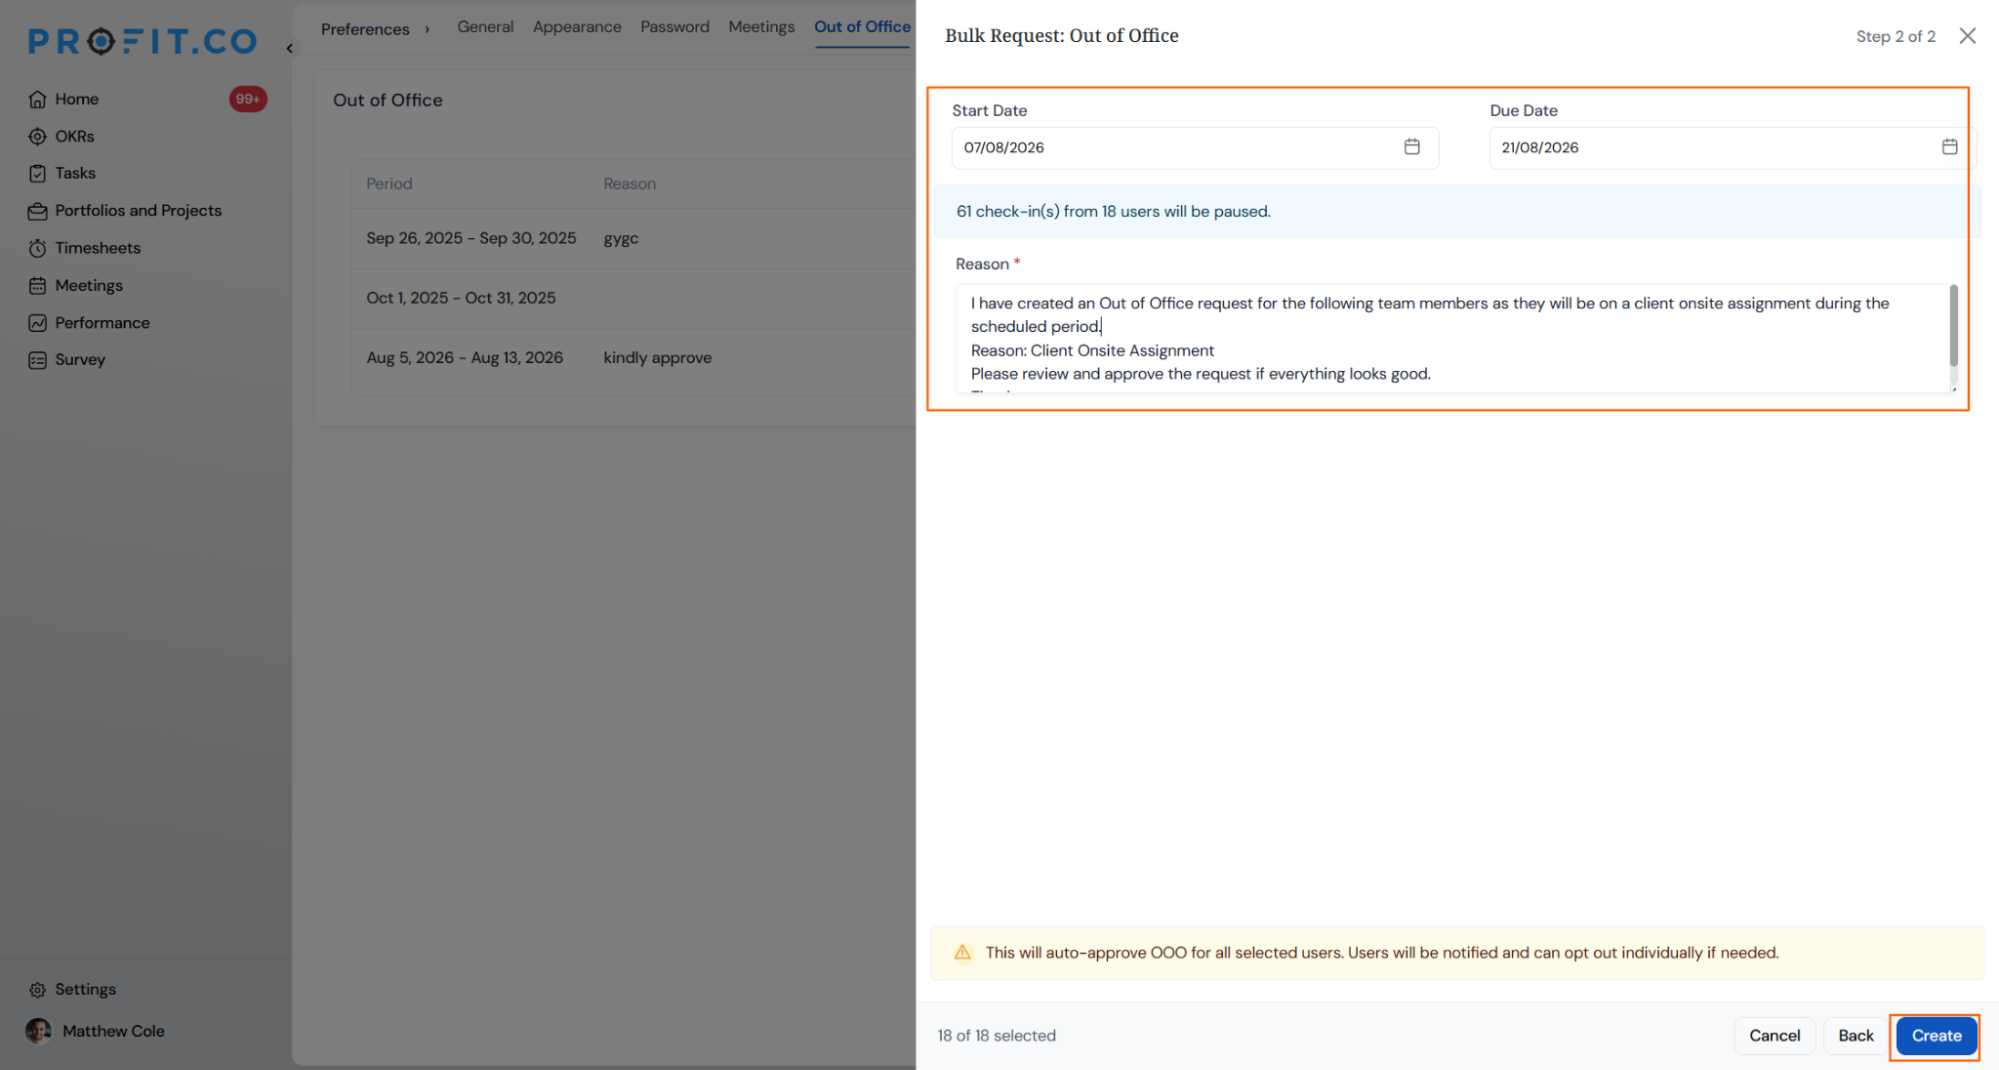The image size is (1999, 1070).
Task: Click the 'Out of Office' section heading
Action: pyautogui.click(x=387, y=100)
